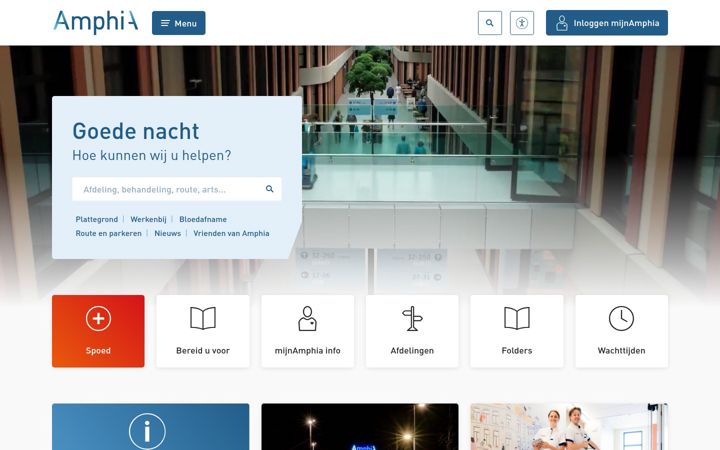Open the Menu button
720x450 pixels.
click(x=179, y=23)
